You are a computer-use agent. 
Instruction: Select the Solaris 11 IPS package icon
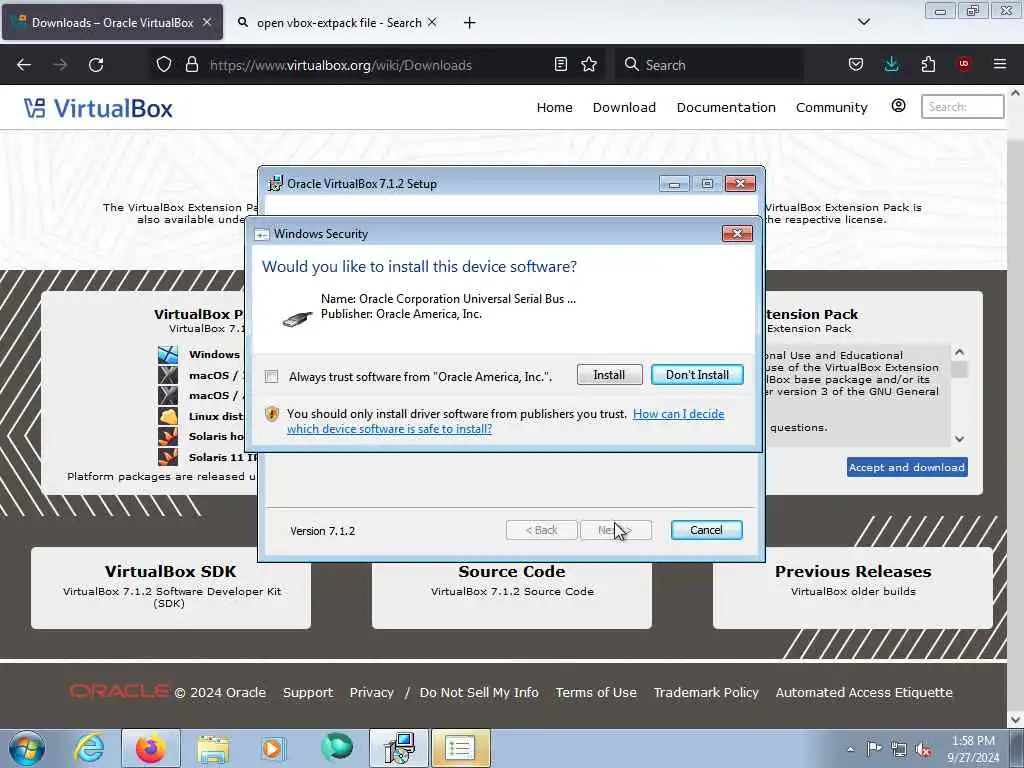pyautogui.click(x=168, y=456)
